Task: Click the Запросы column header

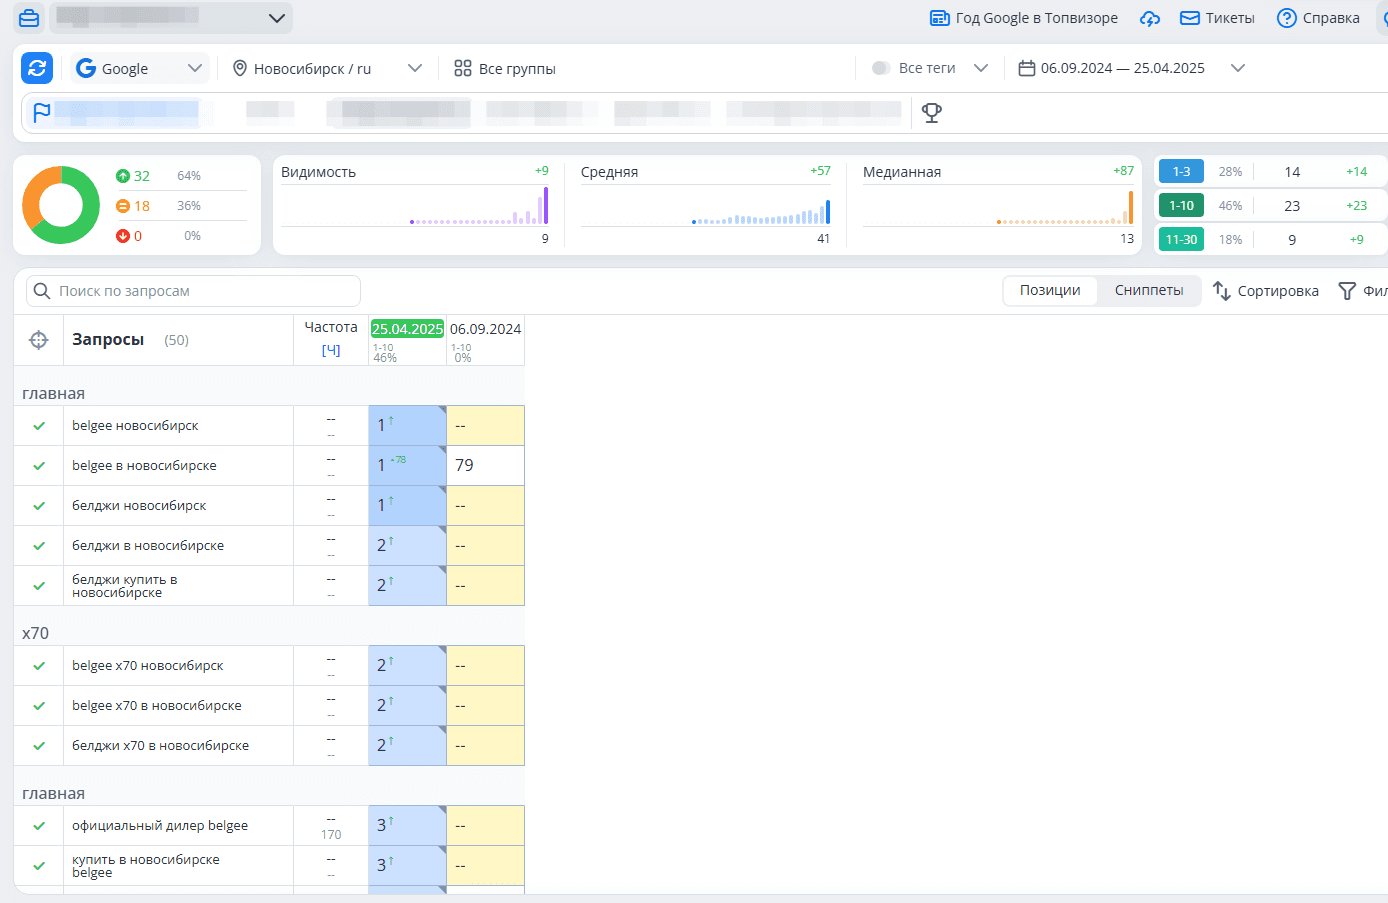Action: [108, 340]
